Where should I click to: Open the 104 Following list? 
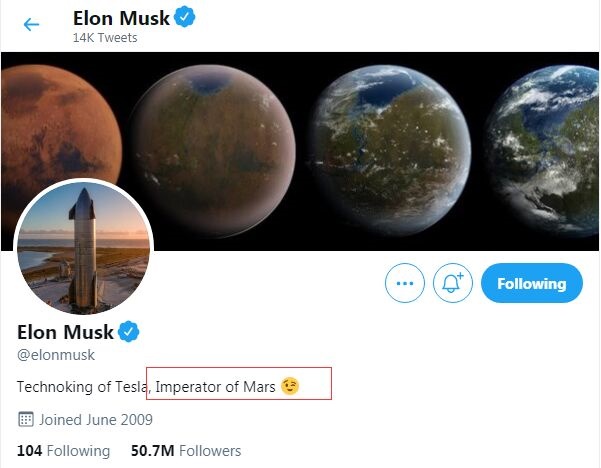click(x=63, y=451)
